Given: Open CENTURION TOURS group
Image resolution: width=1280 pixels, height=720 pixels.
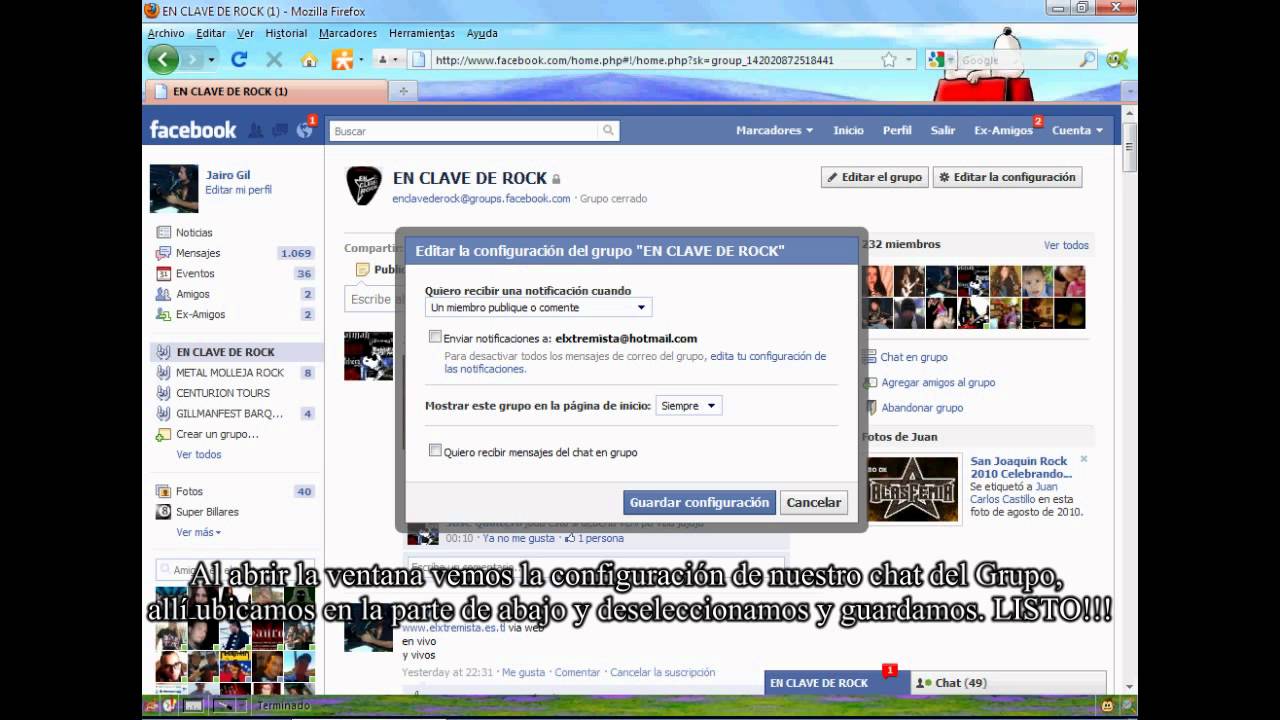Looking at the screenshot, I should (x=223, y=393).
